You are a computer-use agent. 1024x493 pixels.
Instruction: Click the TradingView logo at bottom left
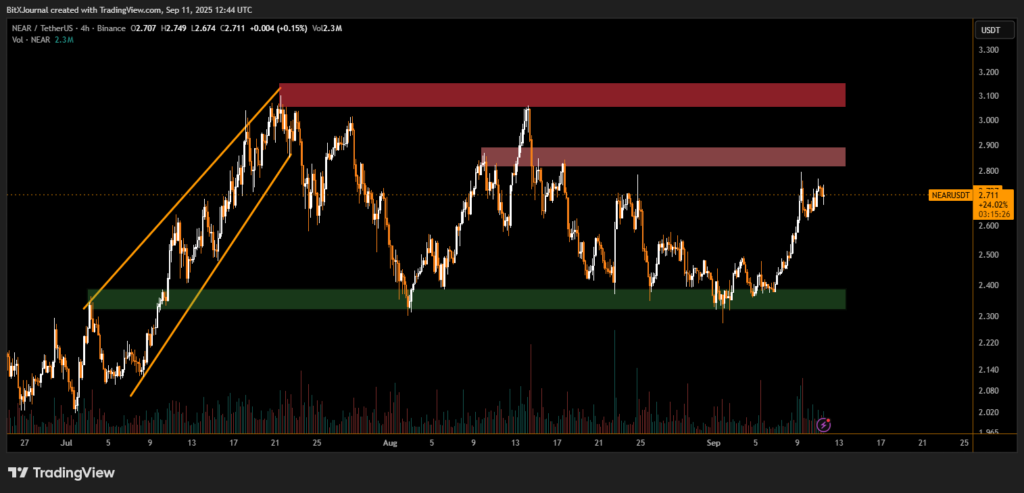(62, 472)
